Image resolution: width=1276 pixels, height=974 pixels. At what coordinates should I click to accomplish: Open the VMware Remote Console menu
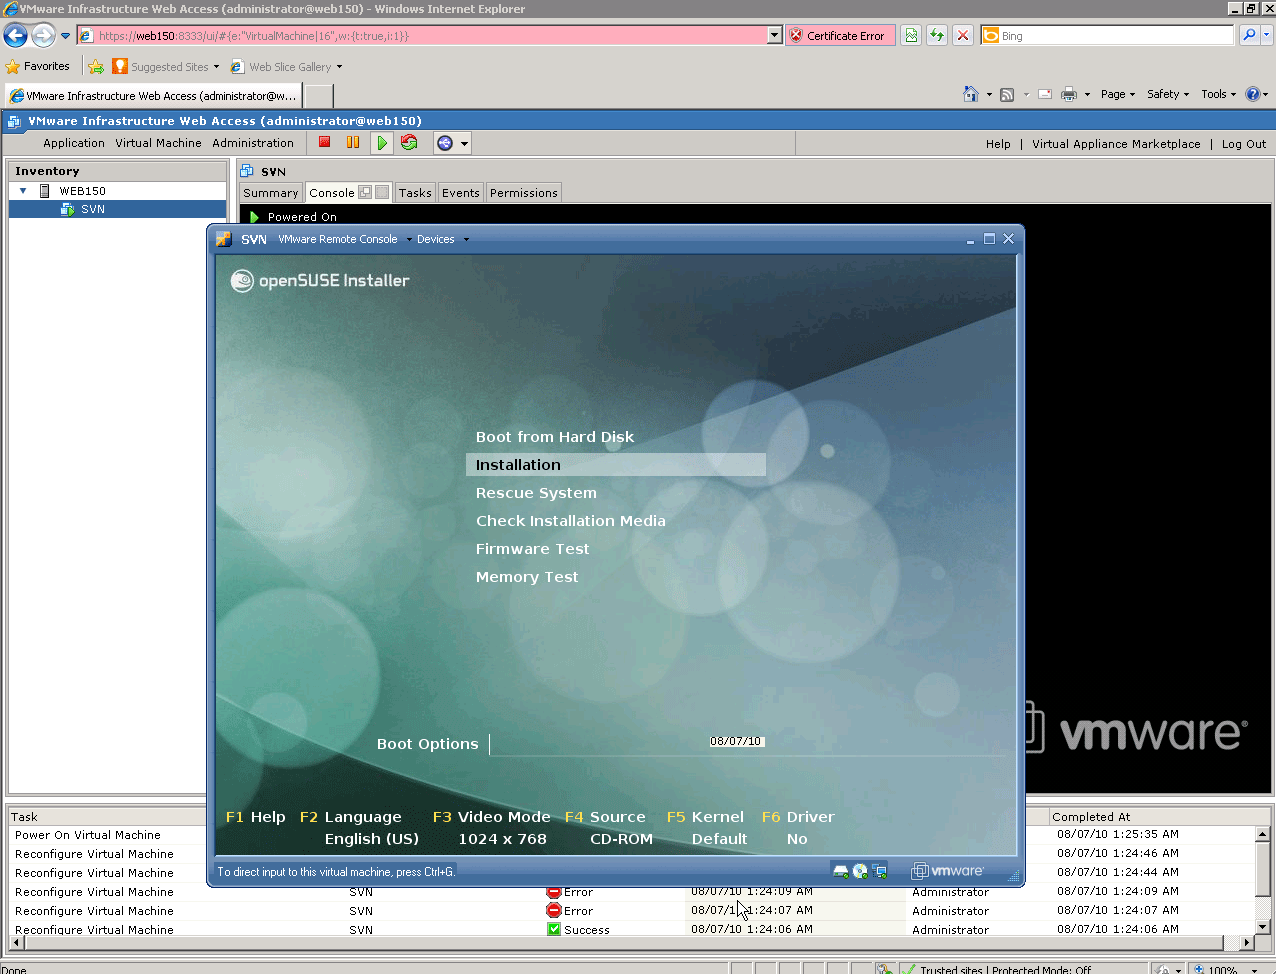click(344, 239)
